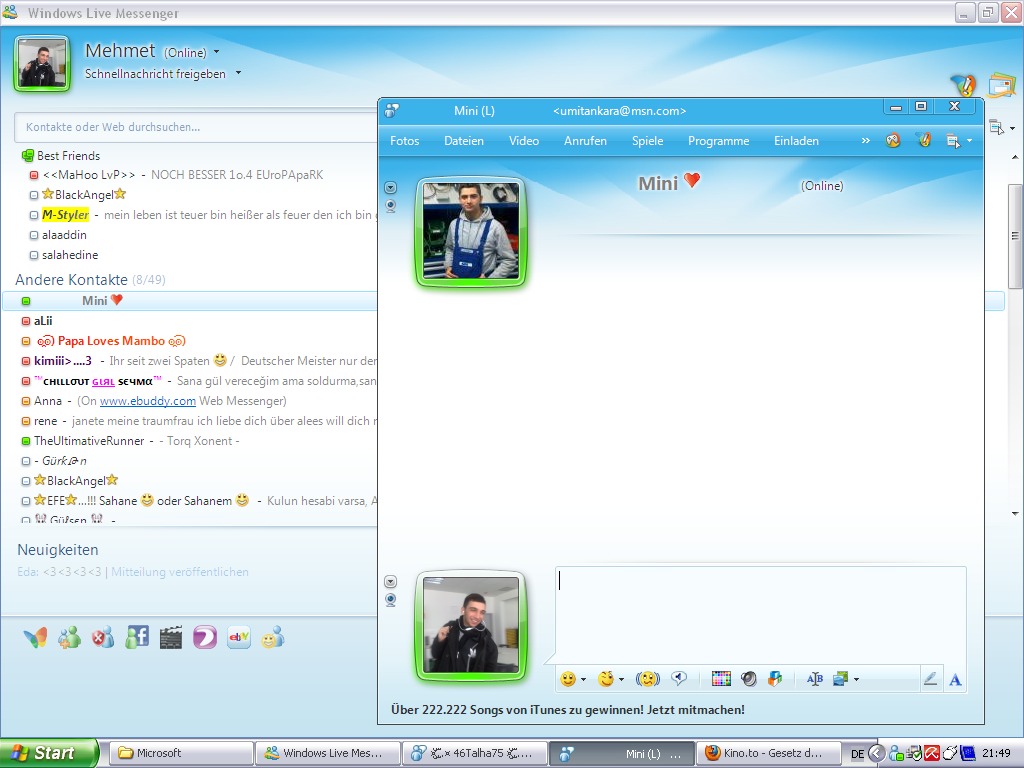Screen dimensions: 1024x768
Task: Open the www.ebuddy.com link
Action: tap(148, 401)
